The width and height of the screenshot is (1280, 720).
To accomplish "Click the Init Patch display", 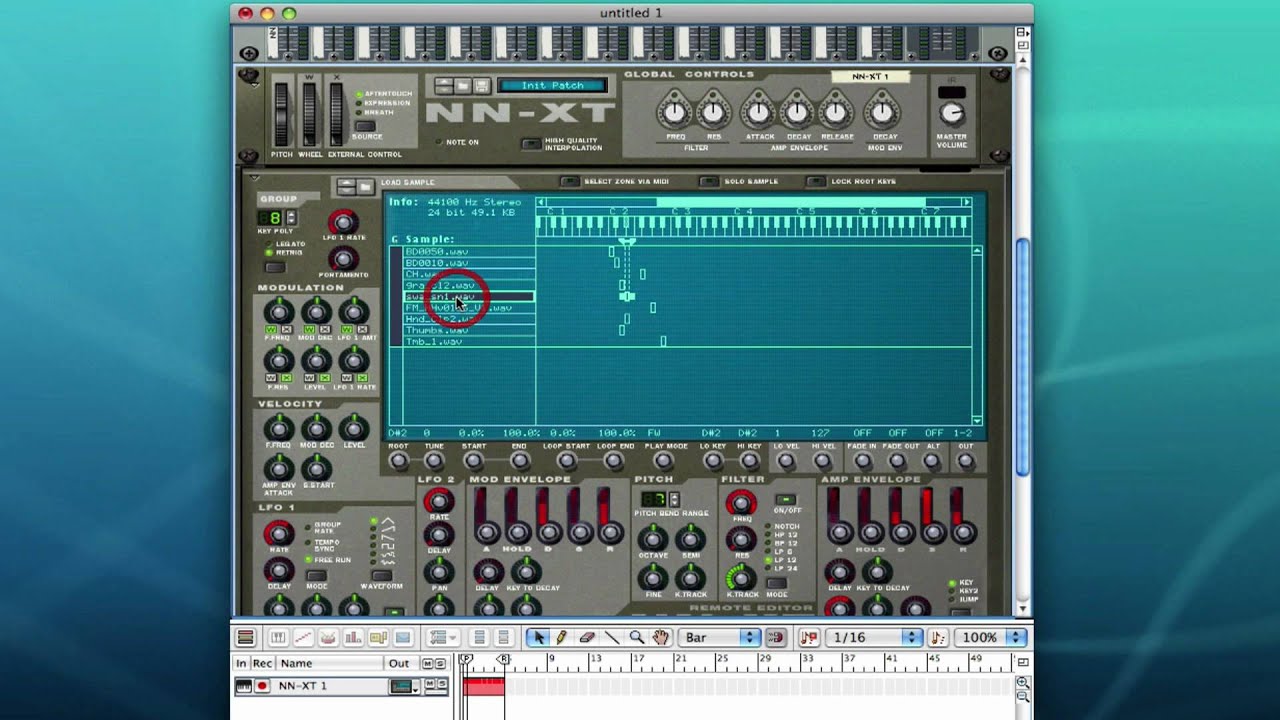I will coord(552,85).
